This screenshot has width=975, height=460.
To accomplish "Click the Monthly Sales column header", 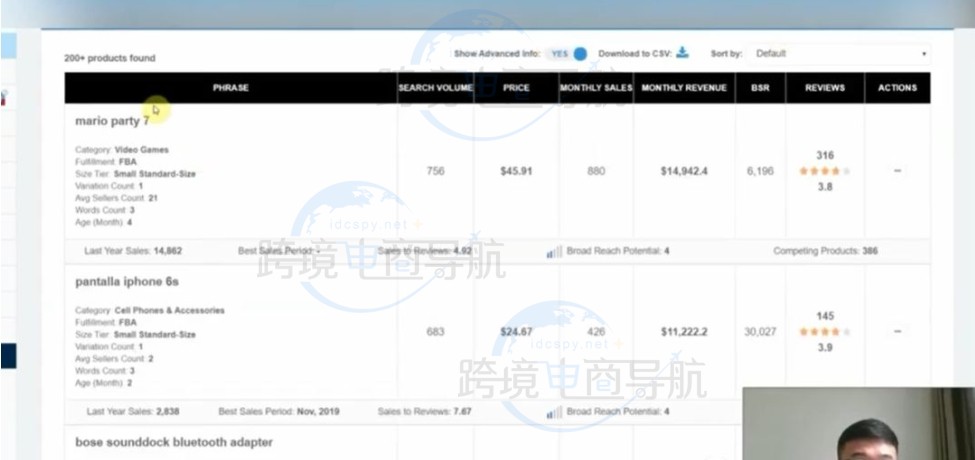I will point(595,88).
